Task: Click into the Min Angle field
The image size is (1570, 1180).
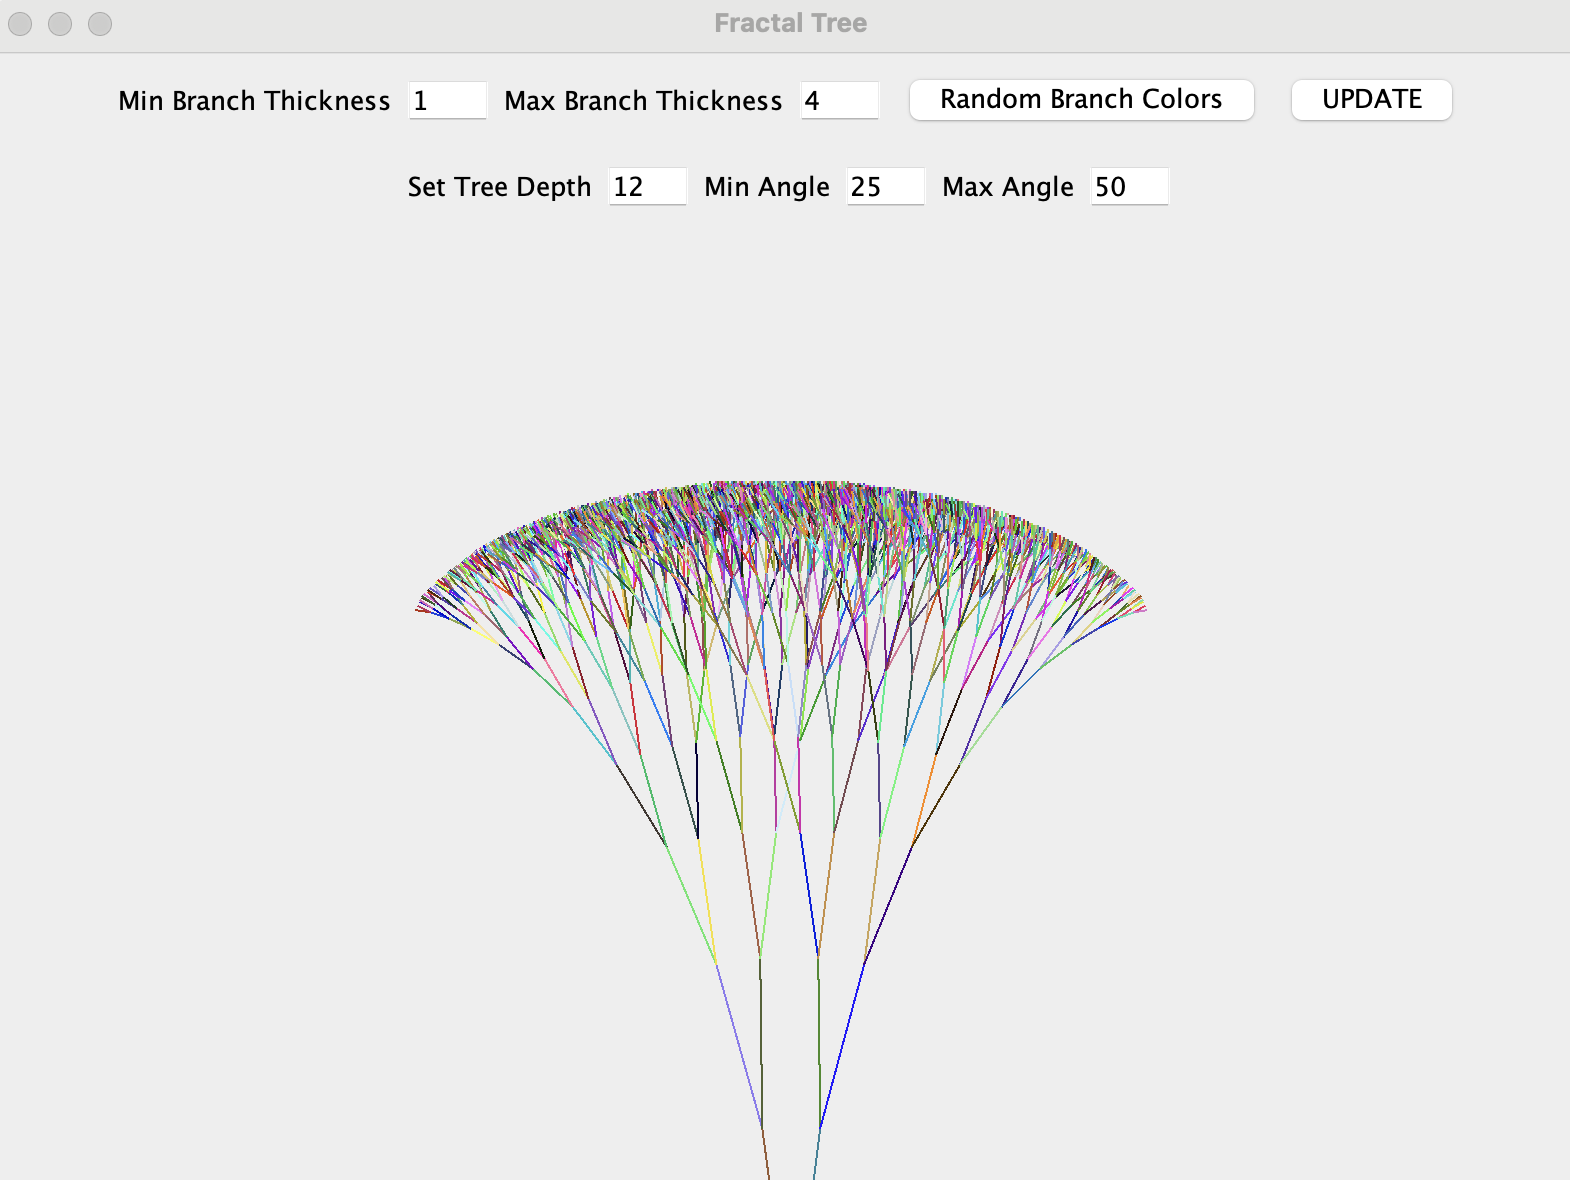Action: (885, 187)
